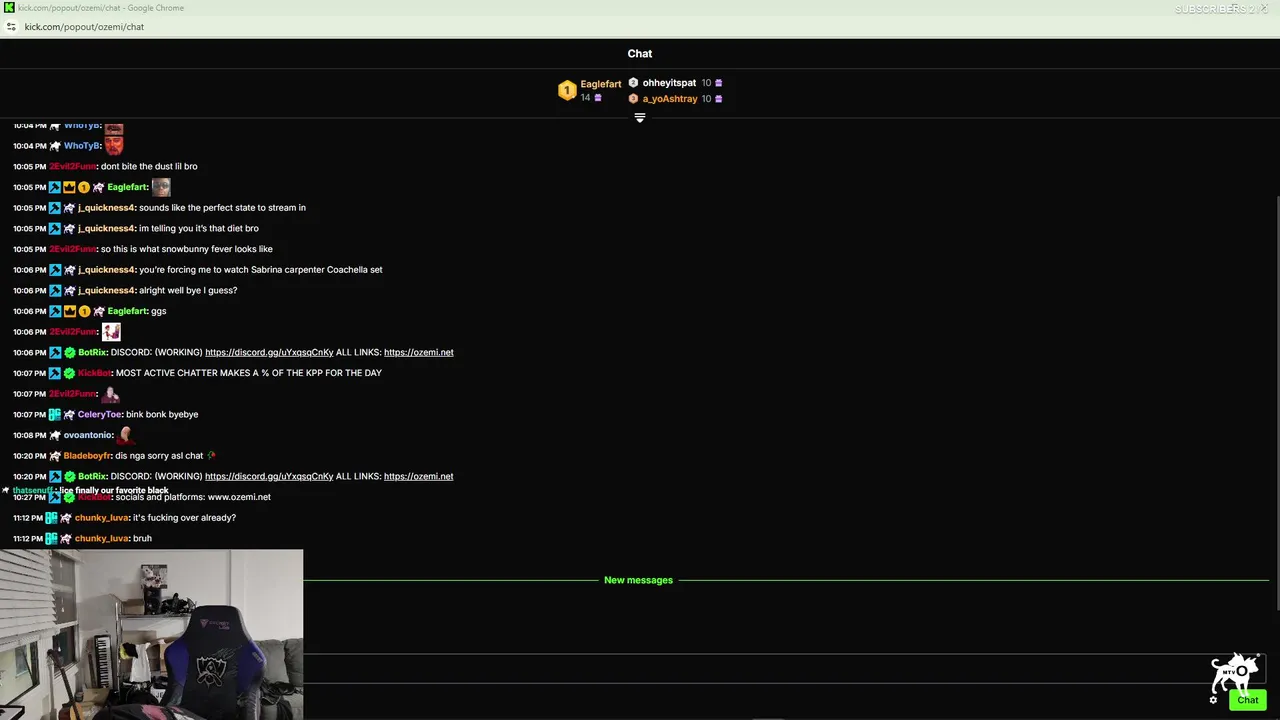Click the green Chat send button
1280x720 pixels.
(x=1248, y=700)
